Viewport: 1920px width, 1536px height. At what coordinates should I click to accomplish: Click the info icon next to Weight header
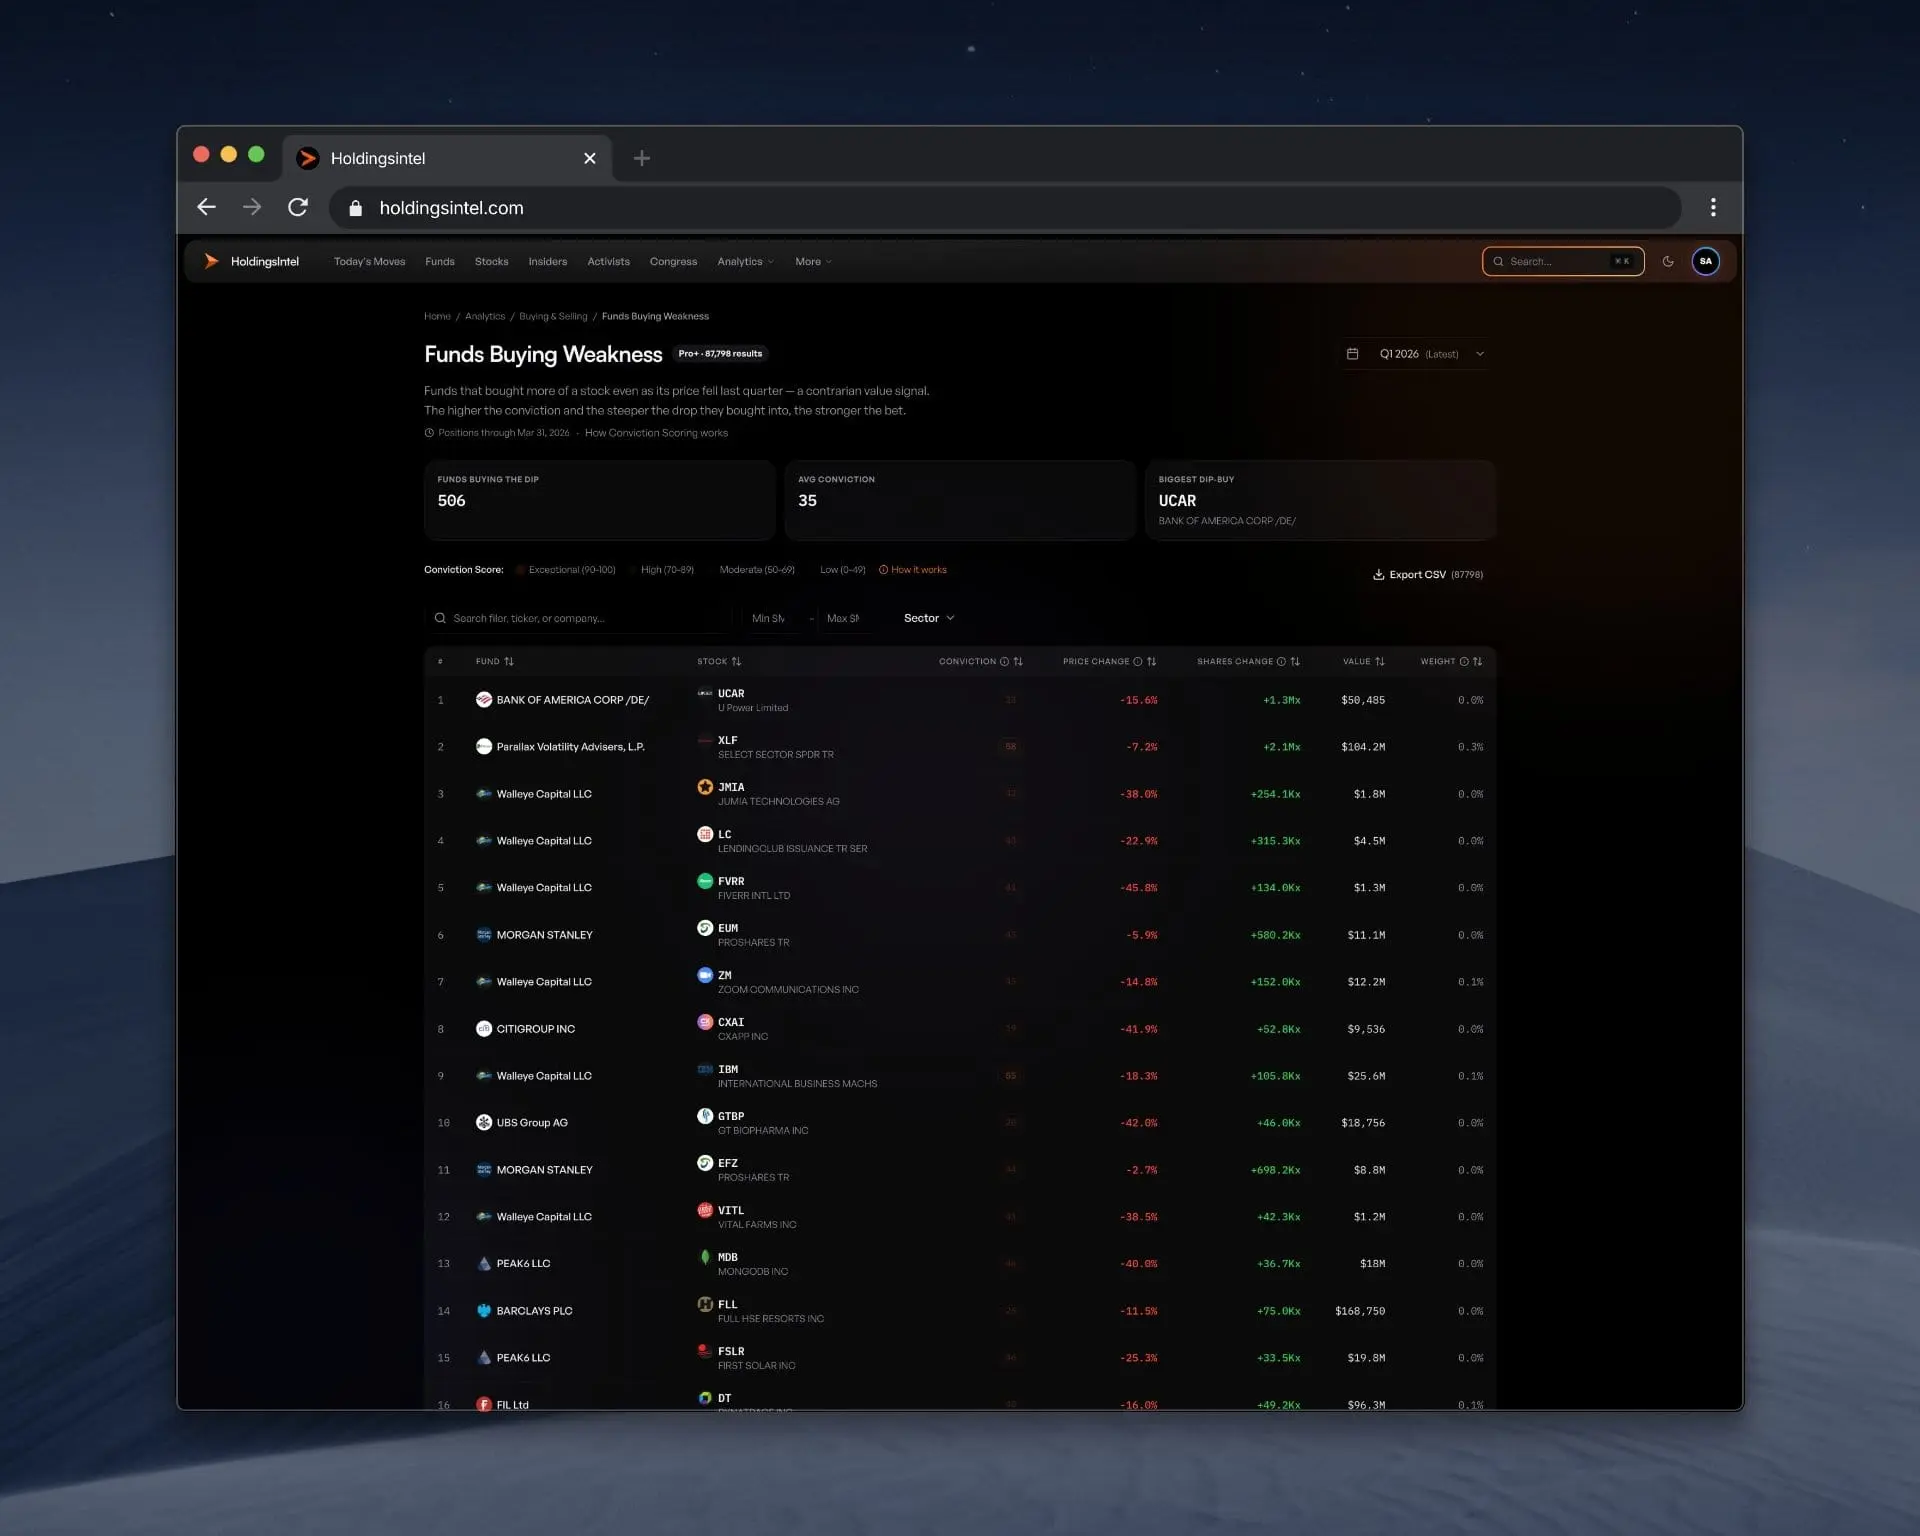click(1464, 661)
